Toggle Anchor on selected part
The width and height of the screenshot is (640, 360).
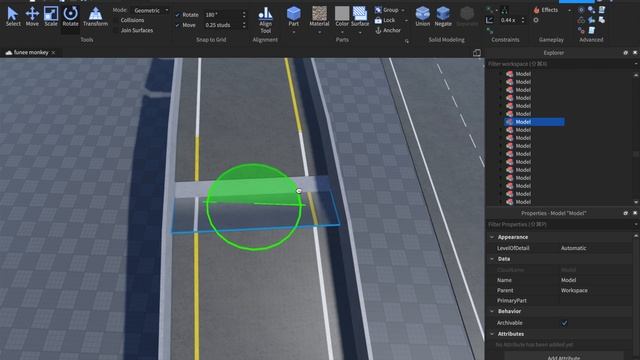387,30
